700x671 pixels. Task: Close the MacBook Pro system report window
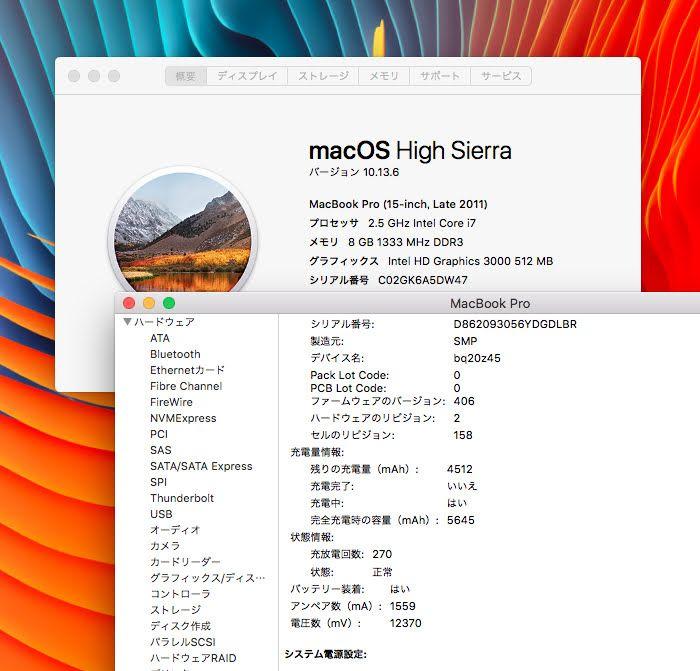[x=129, y=303]
